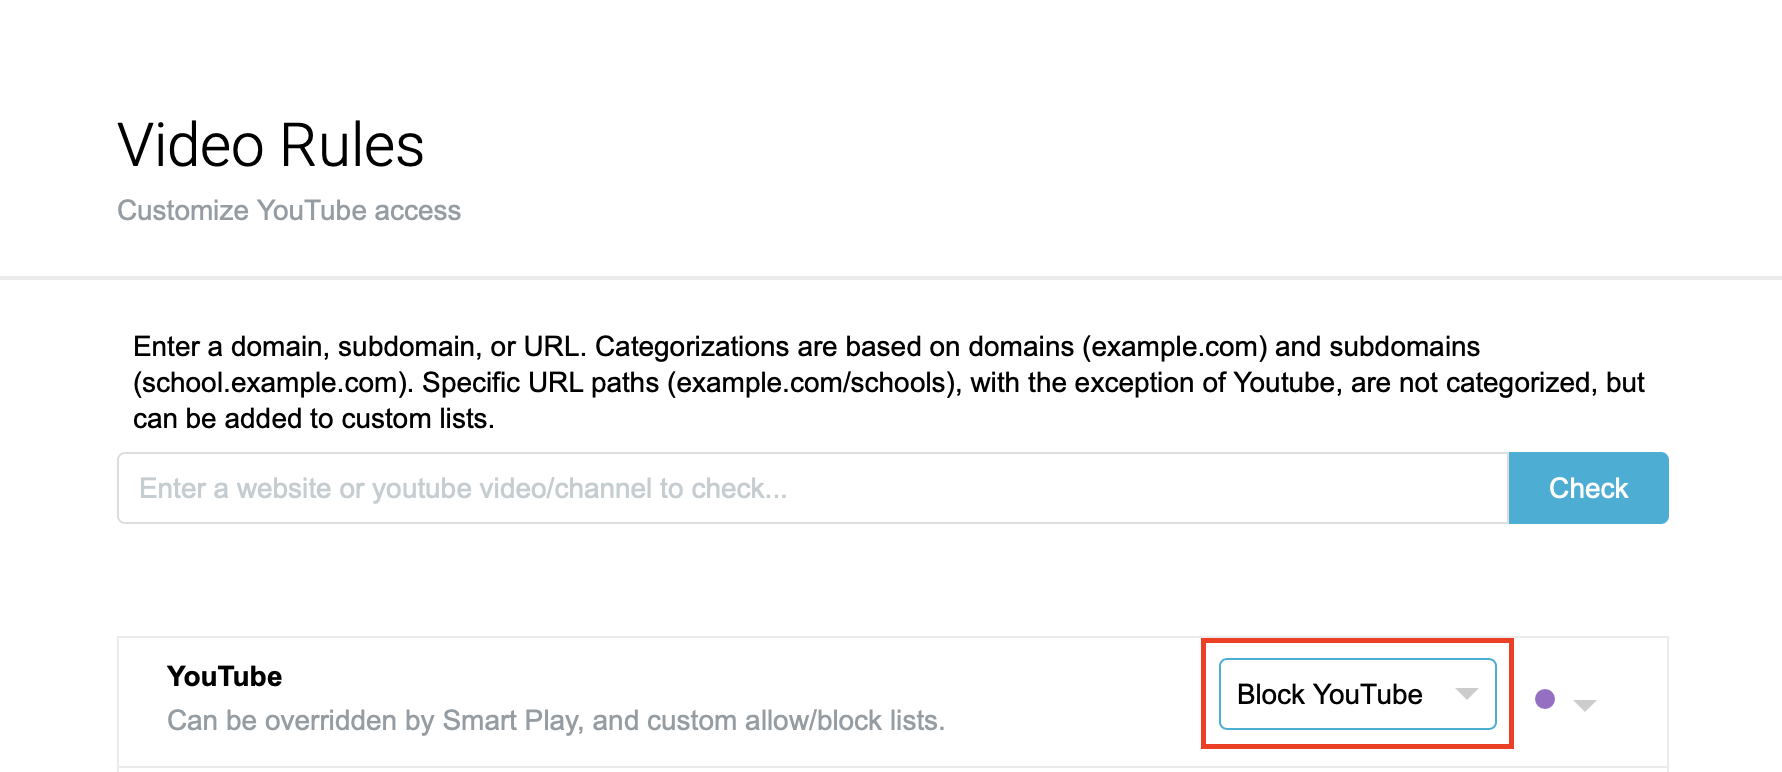
Task: Open the Block YouTube dropdown
Action: click(1357, 694)
